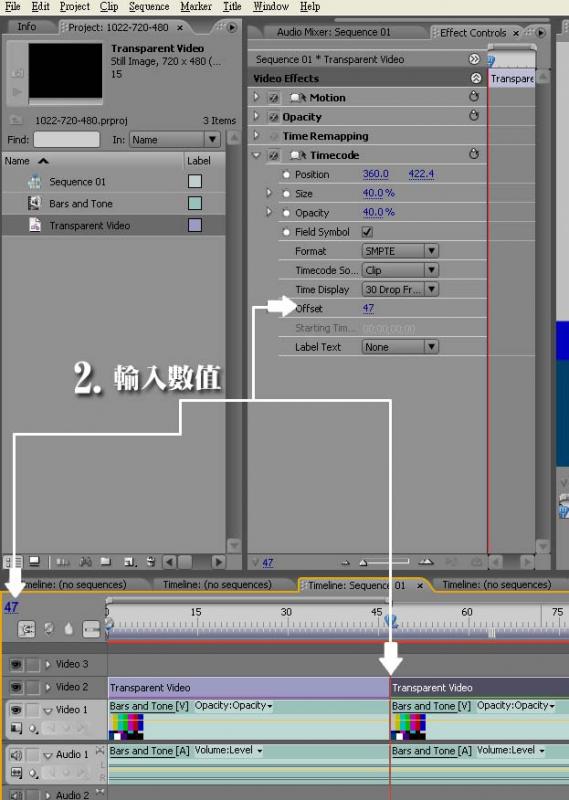Screen dimensions: 569x800
Task: Click the Offset value 47
Action: click(x=368, y=308)
